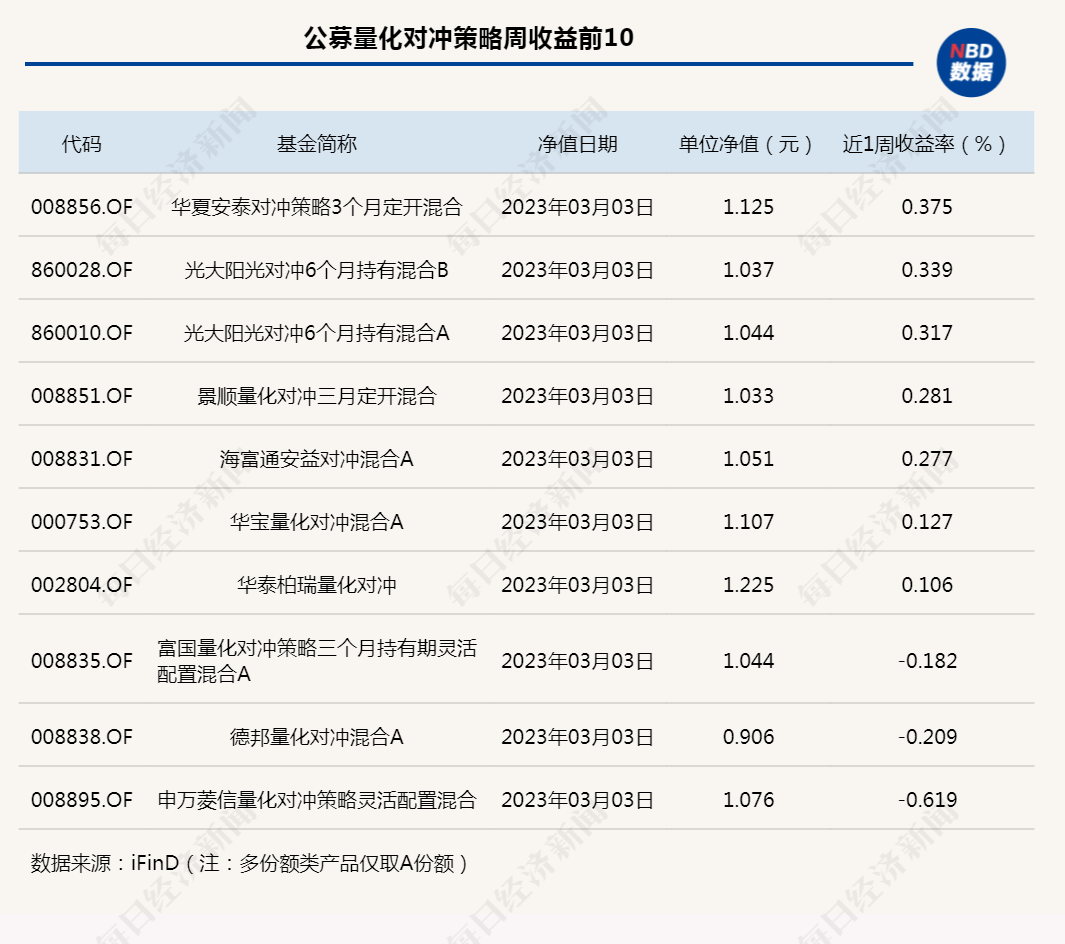Click net value 0.906
This screenshot has height=944, width=1065.
coord(748,737)
